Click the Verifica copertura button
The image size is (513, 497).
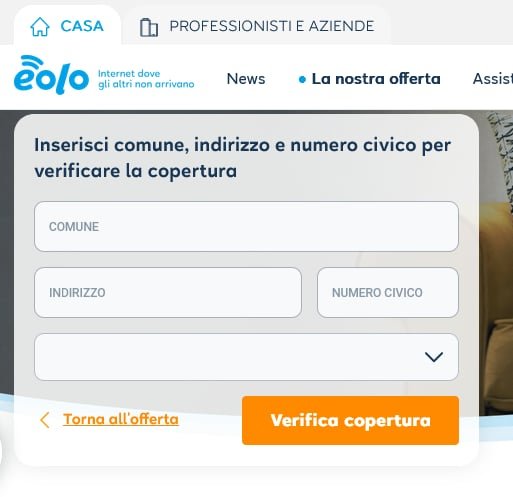tap(350, 420)
